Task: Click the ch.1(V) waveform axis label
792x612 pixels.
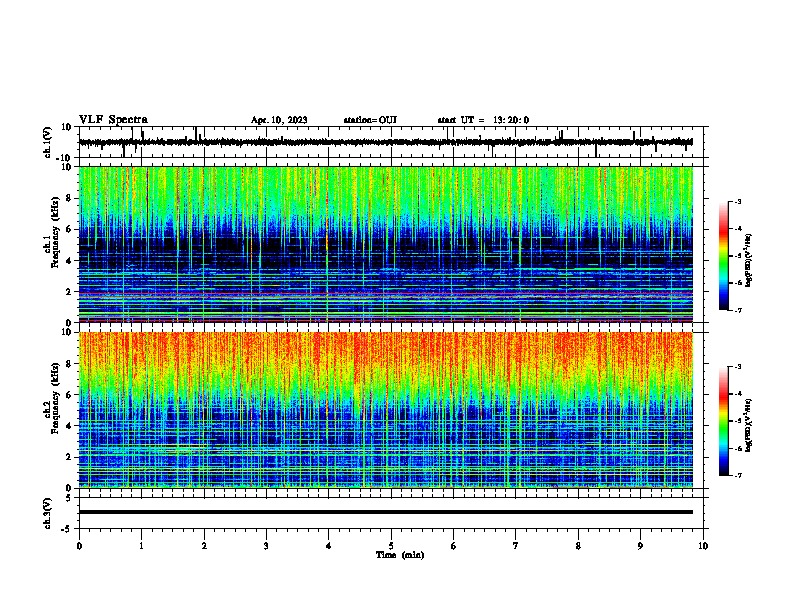Action: (x=48, y=142)
